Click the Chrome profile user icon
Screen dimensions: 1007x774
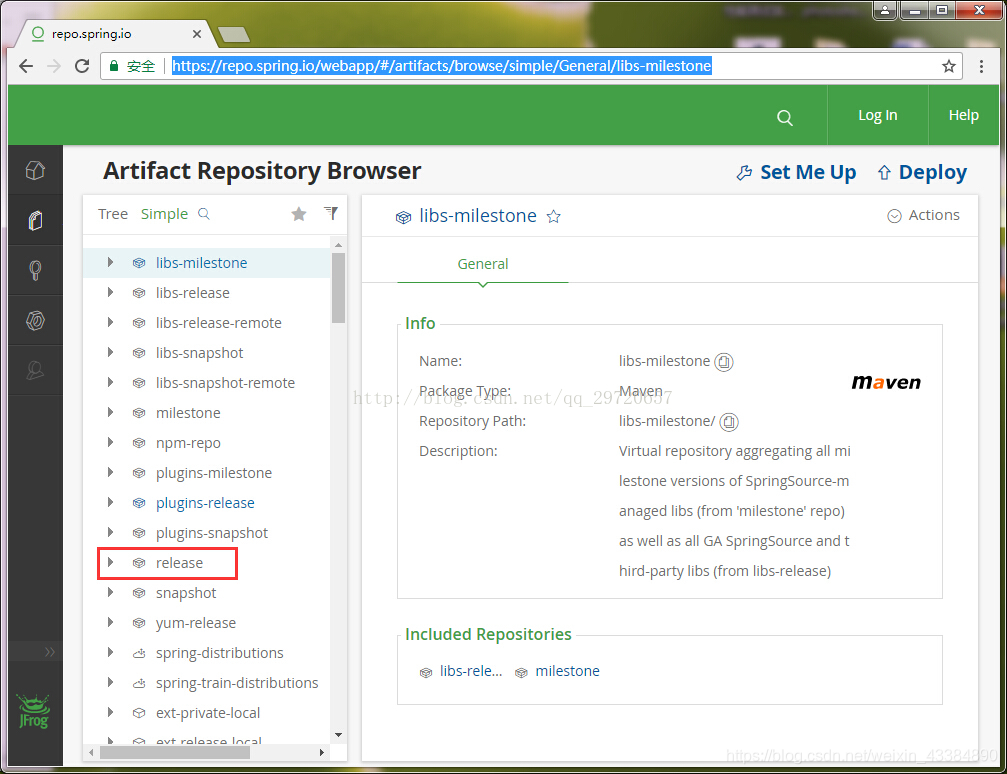885,10
